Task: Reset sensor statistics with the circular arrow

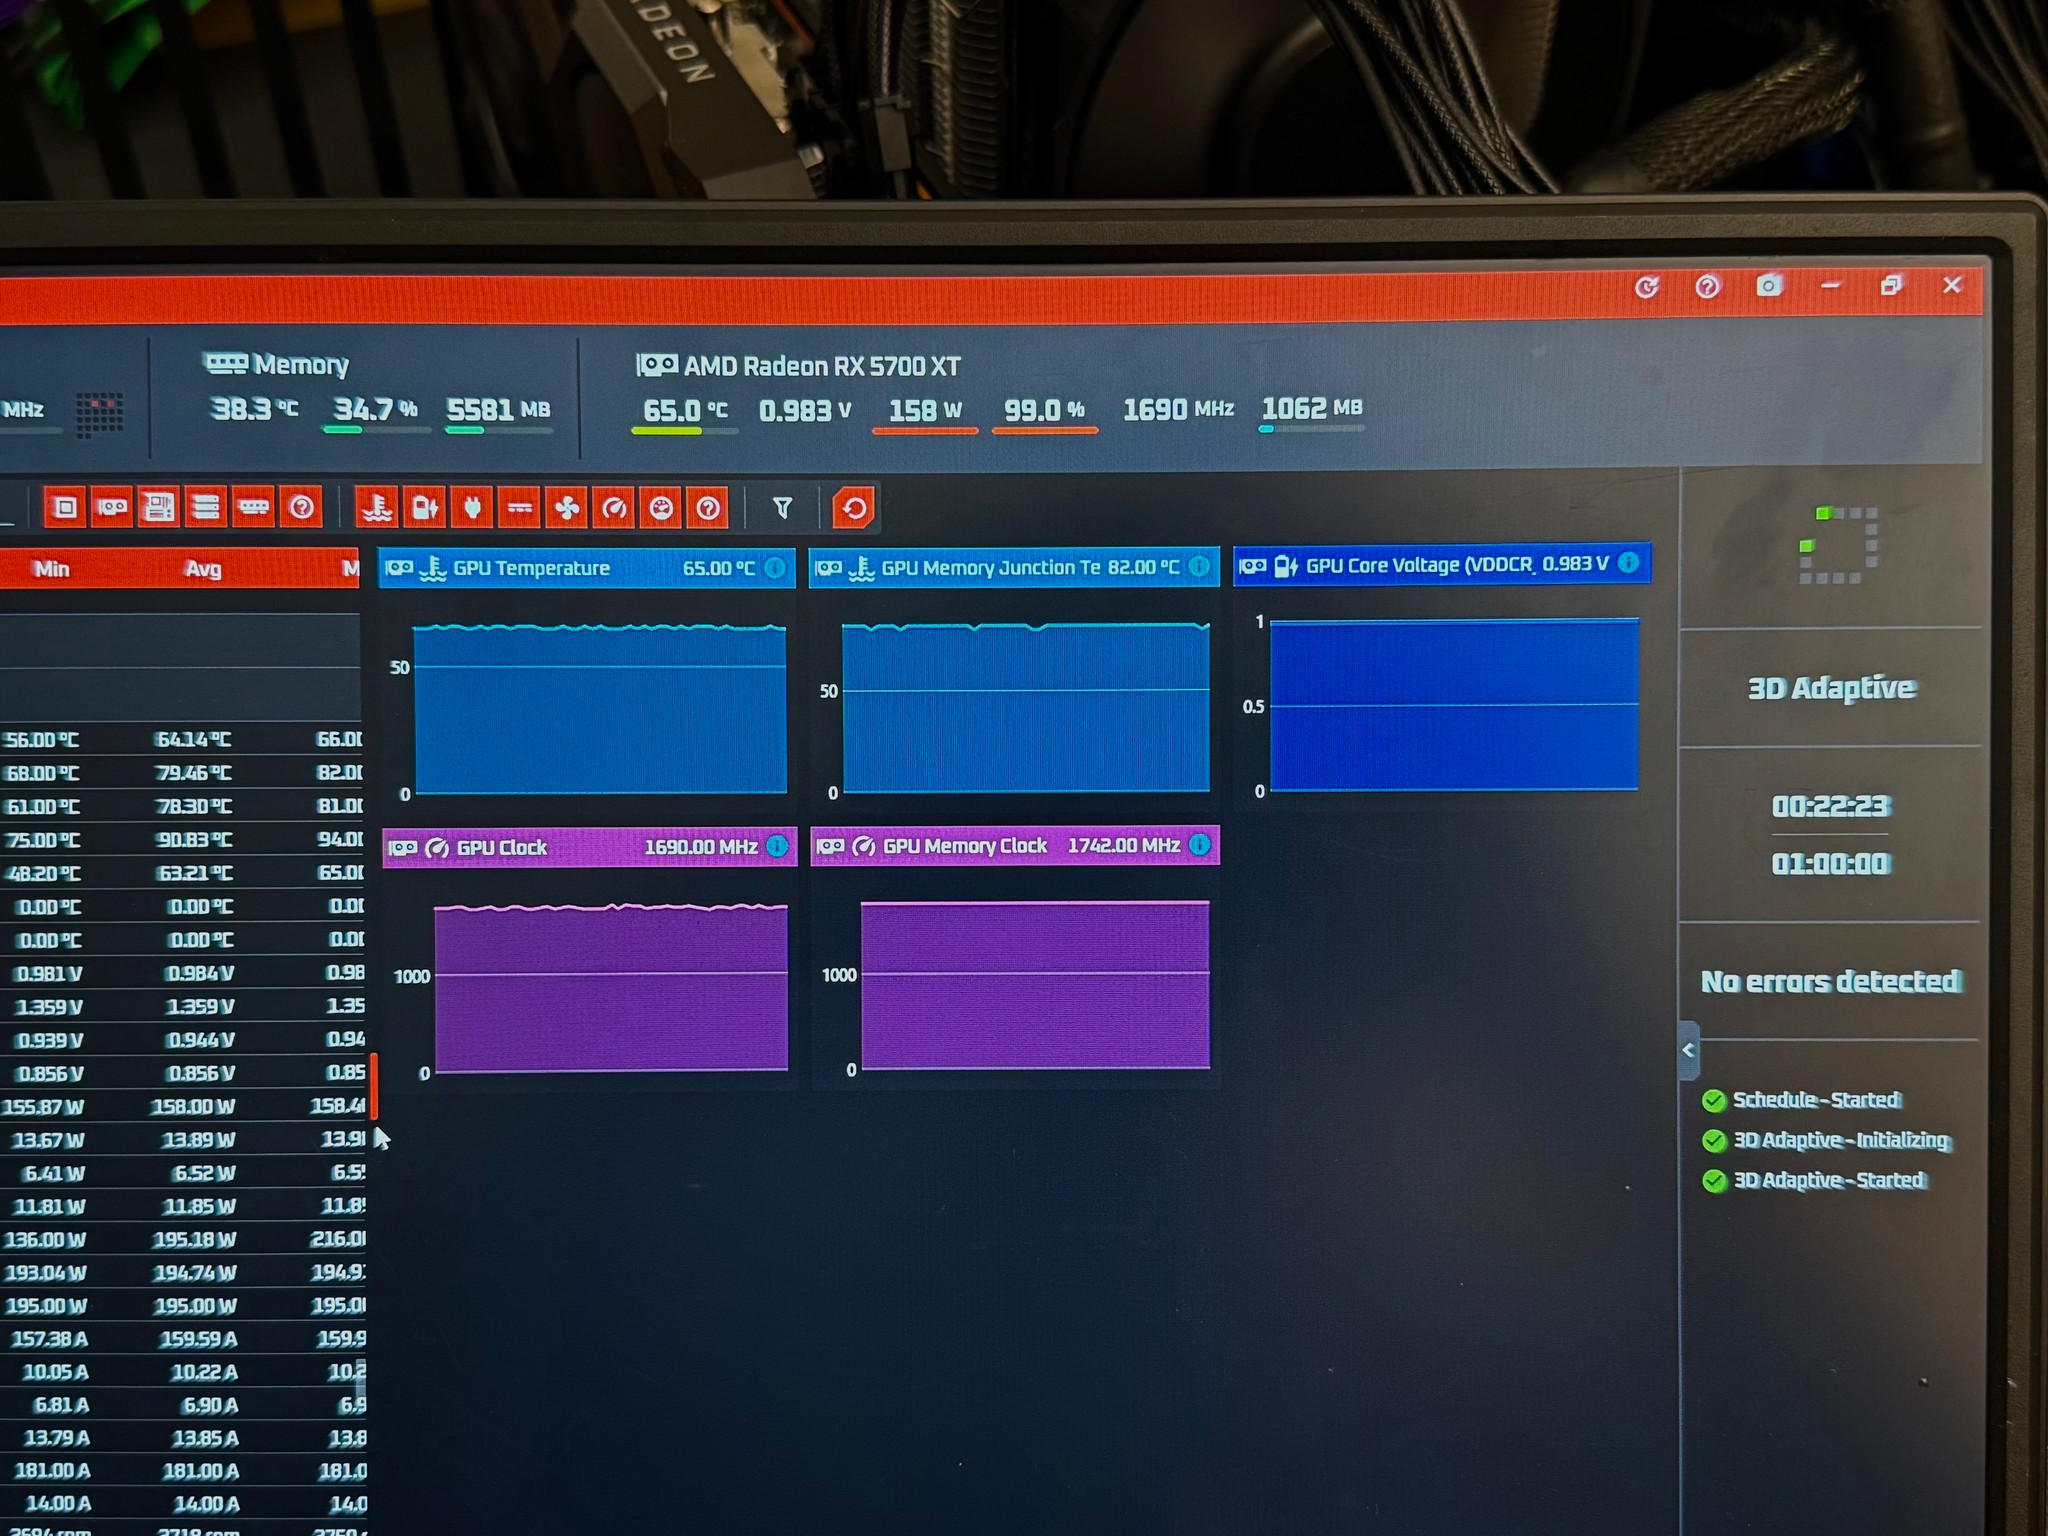Action: (854, 508)
